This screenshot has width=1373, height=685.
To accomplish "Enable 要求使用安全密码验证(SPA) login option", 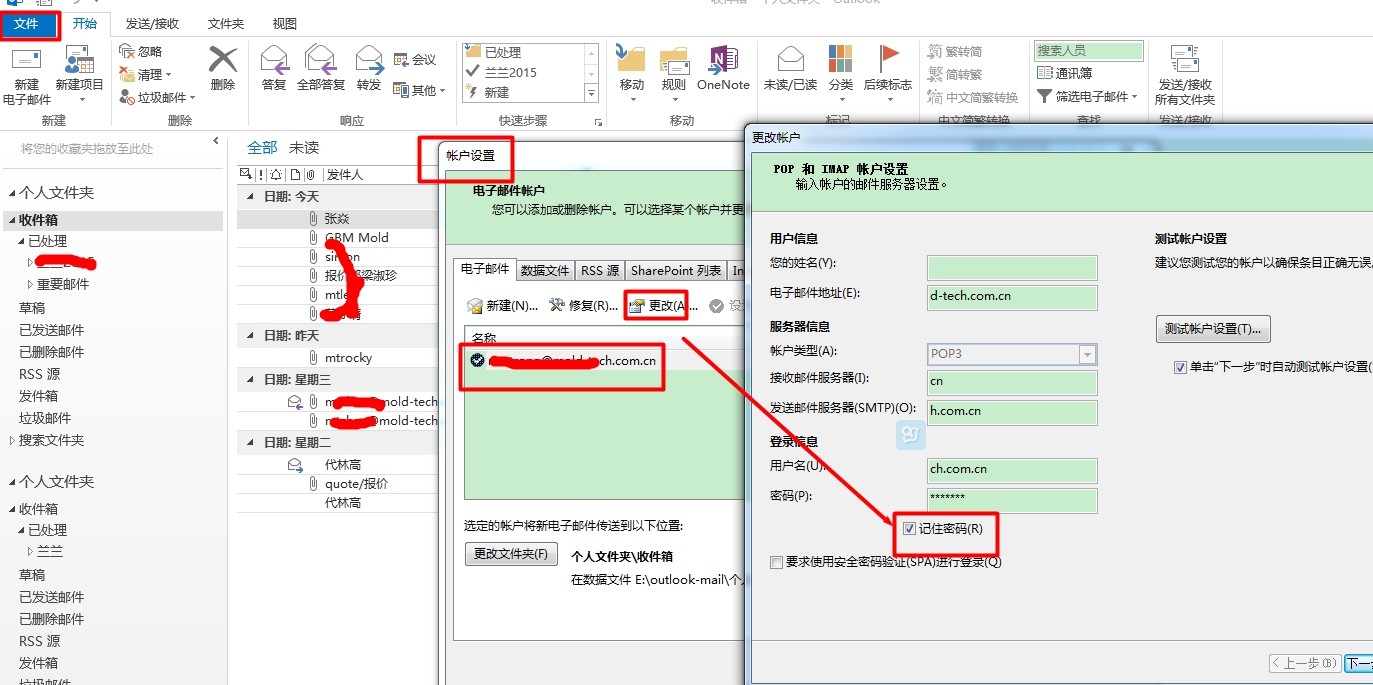I will tap(775, 562).
